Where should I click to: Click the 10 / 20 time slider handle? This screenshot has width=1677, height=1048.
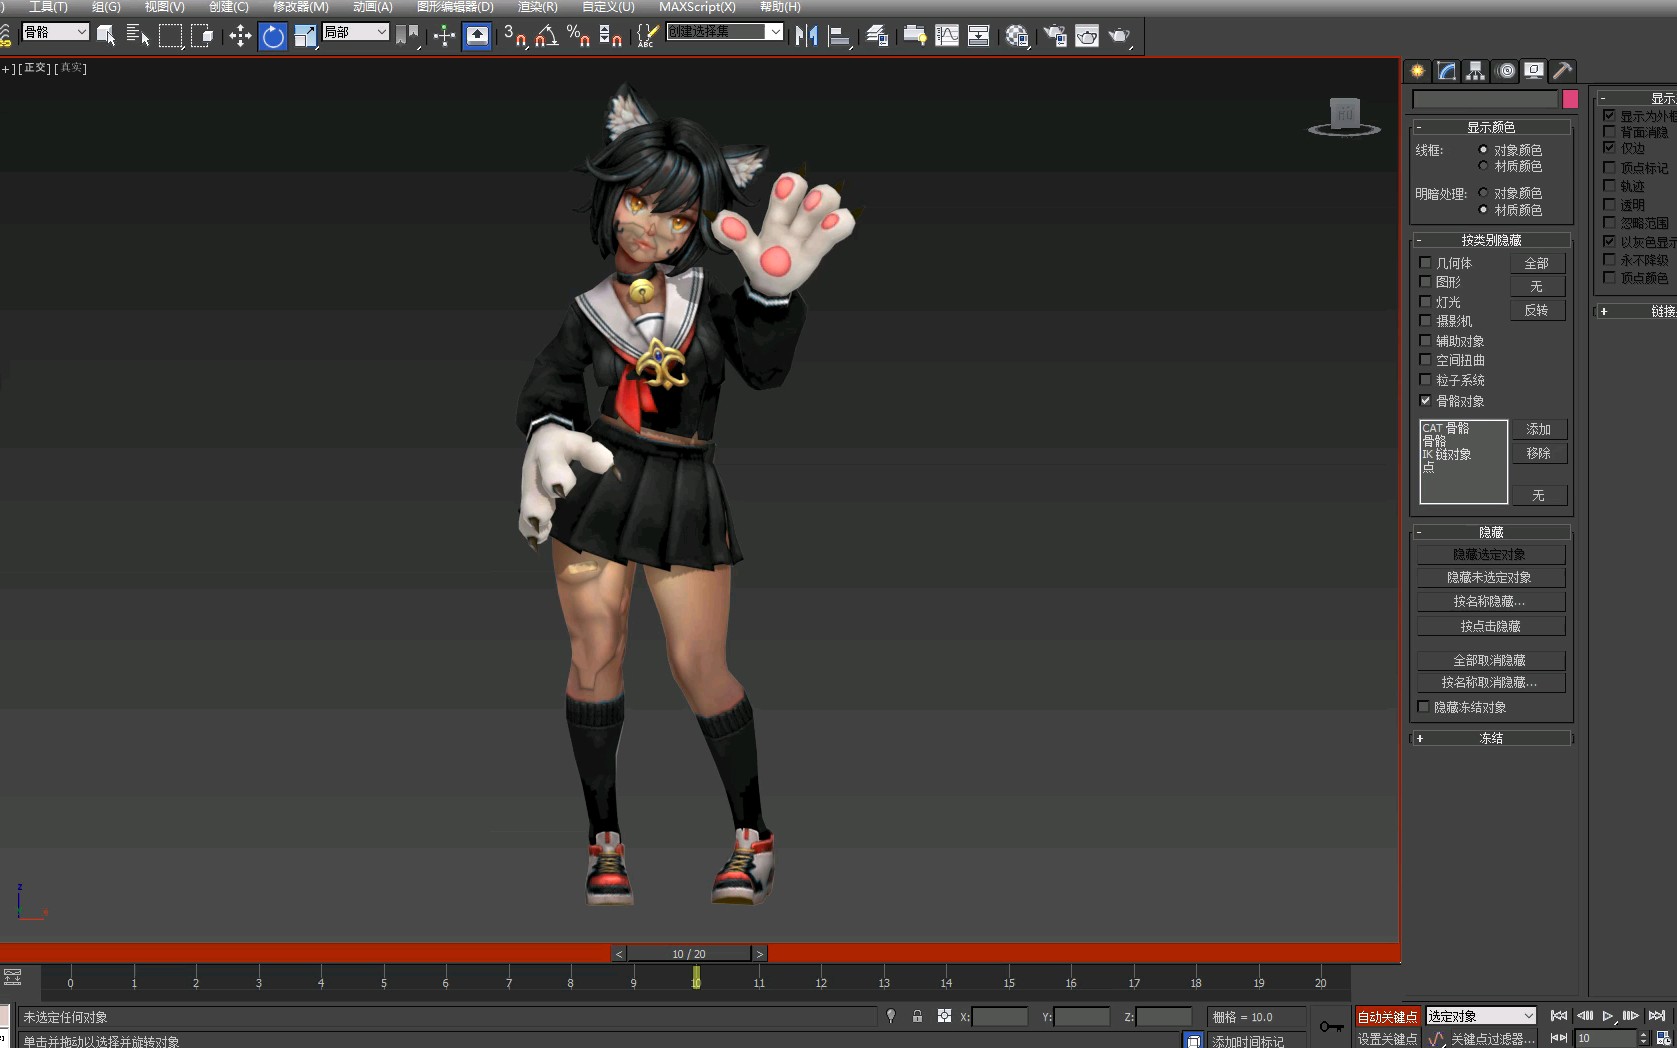point(689,954)
